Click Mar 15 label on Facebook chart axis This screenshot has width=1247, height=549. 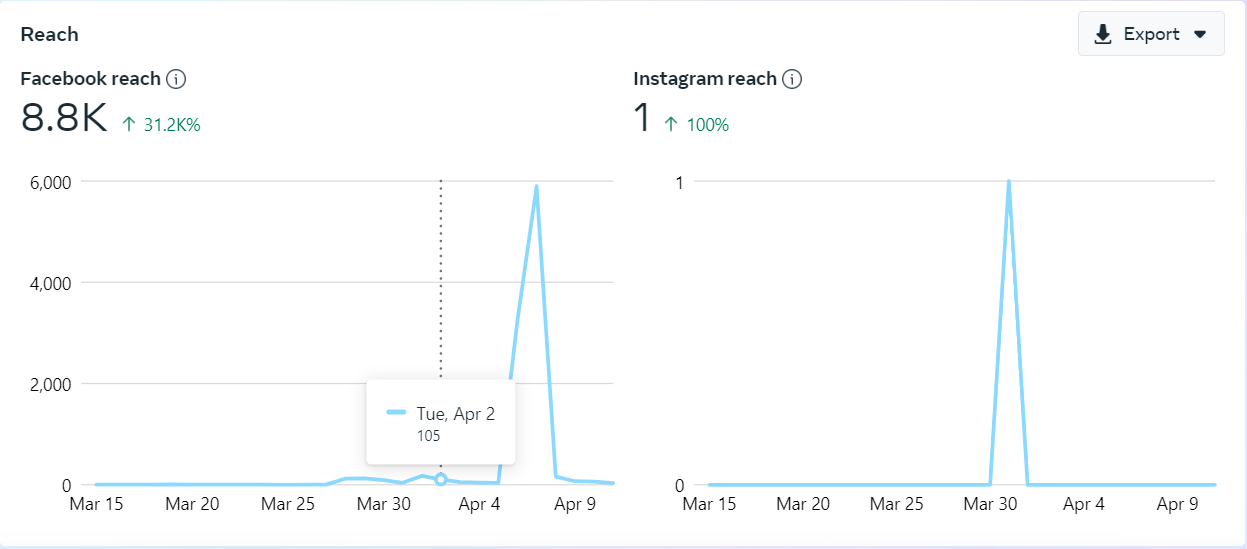coord(96,504)
